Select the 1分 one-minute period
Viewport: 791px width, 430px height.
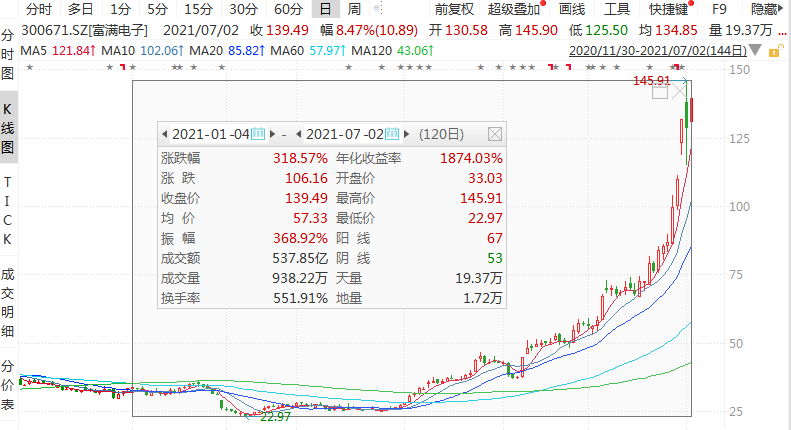pos(121,9)
